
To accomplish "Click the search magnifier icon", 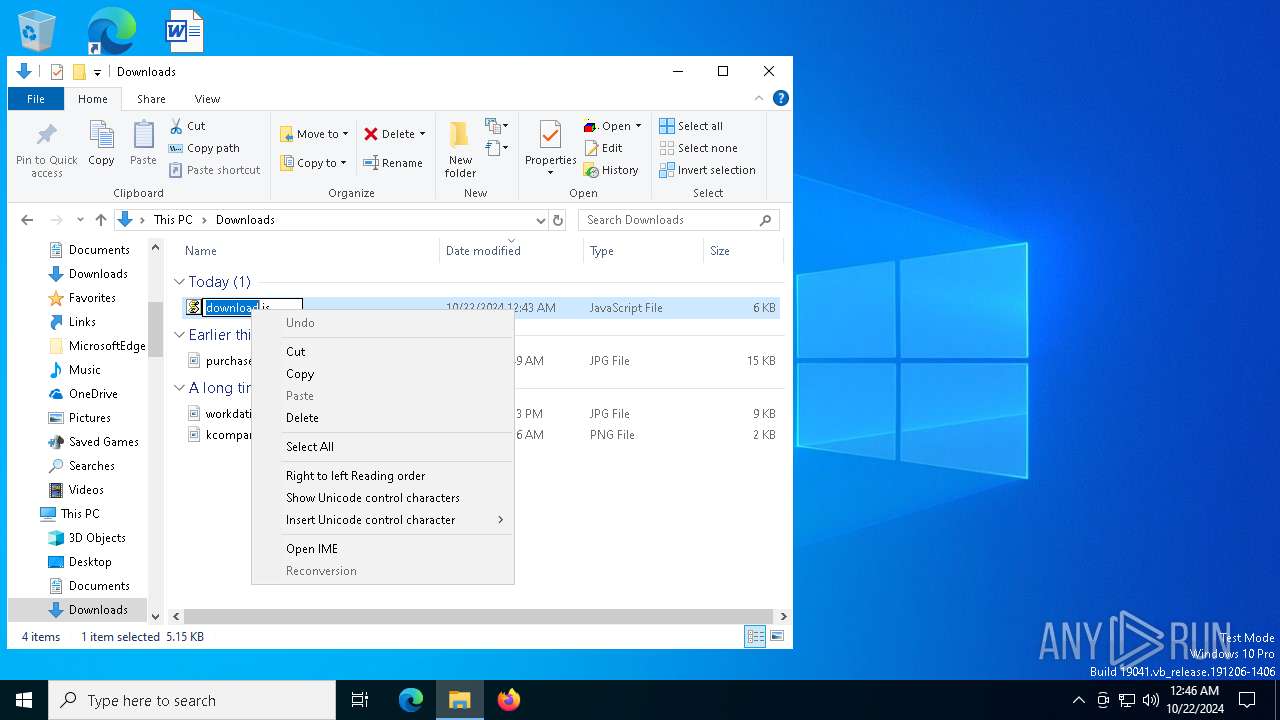I will click(766, 220).
